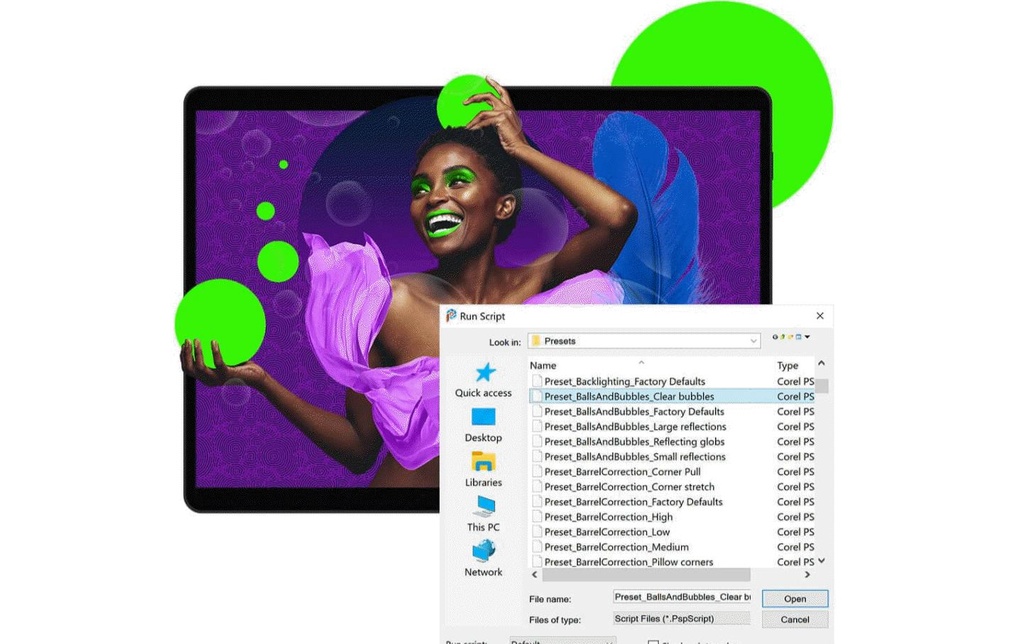Screen dimensions: 1024x644
Task: Click the horizontal scrollbar thumb
Action: [646, 575]
